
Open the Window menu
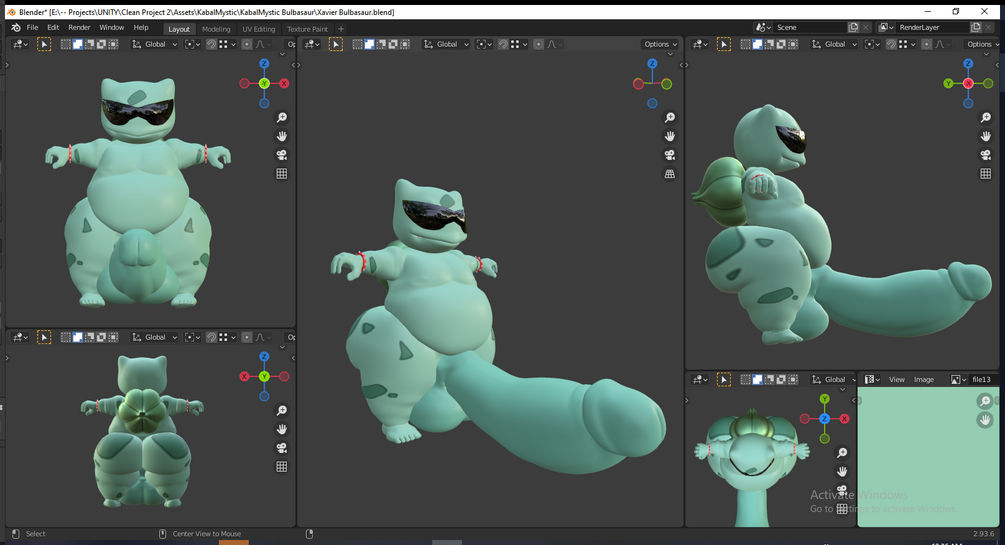coord(112,28)
